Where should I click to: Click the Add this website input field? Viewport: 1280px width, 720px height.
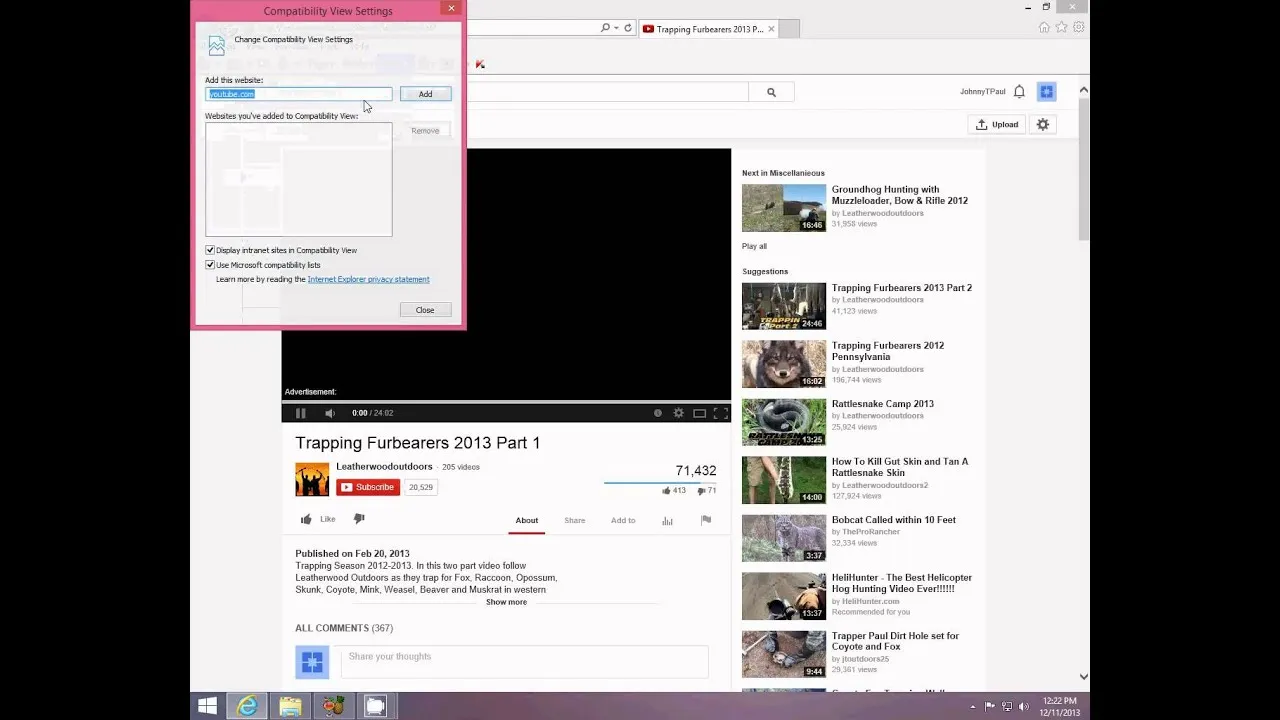299,94
